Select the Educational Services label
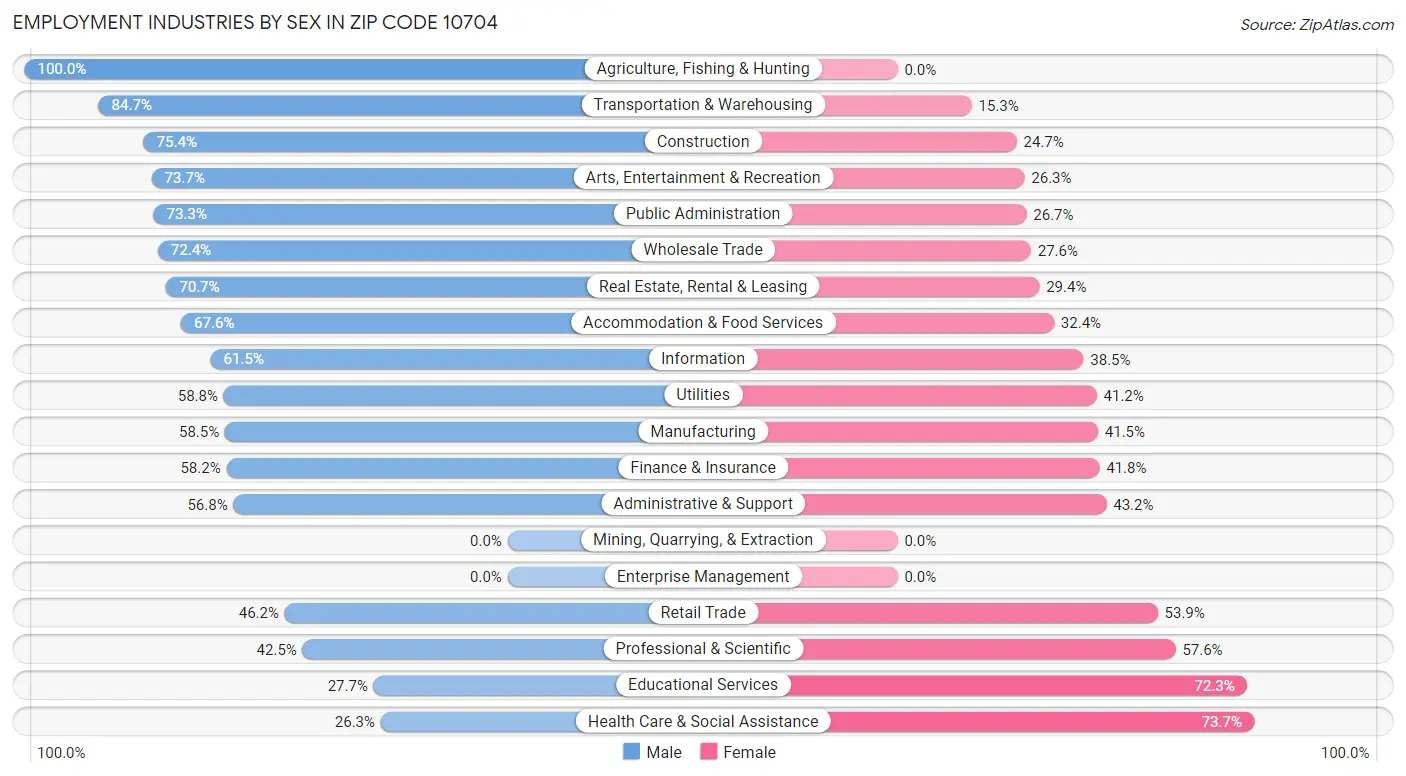1406x776 pixels. [703, 685]
